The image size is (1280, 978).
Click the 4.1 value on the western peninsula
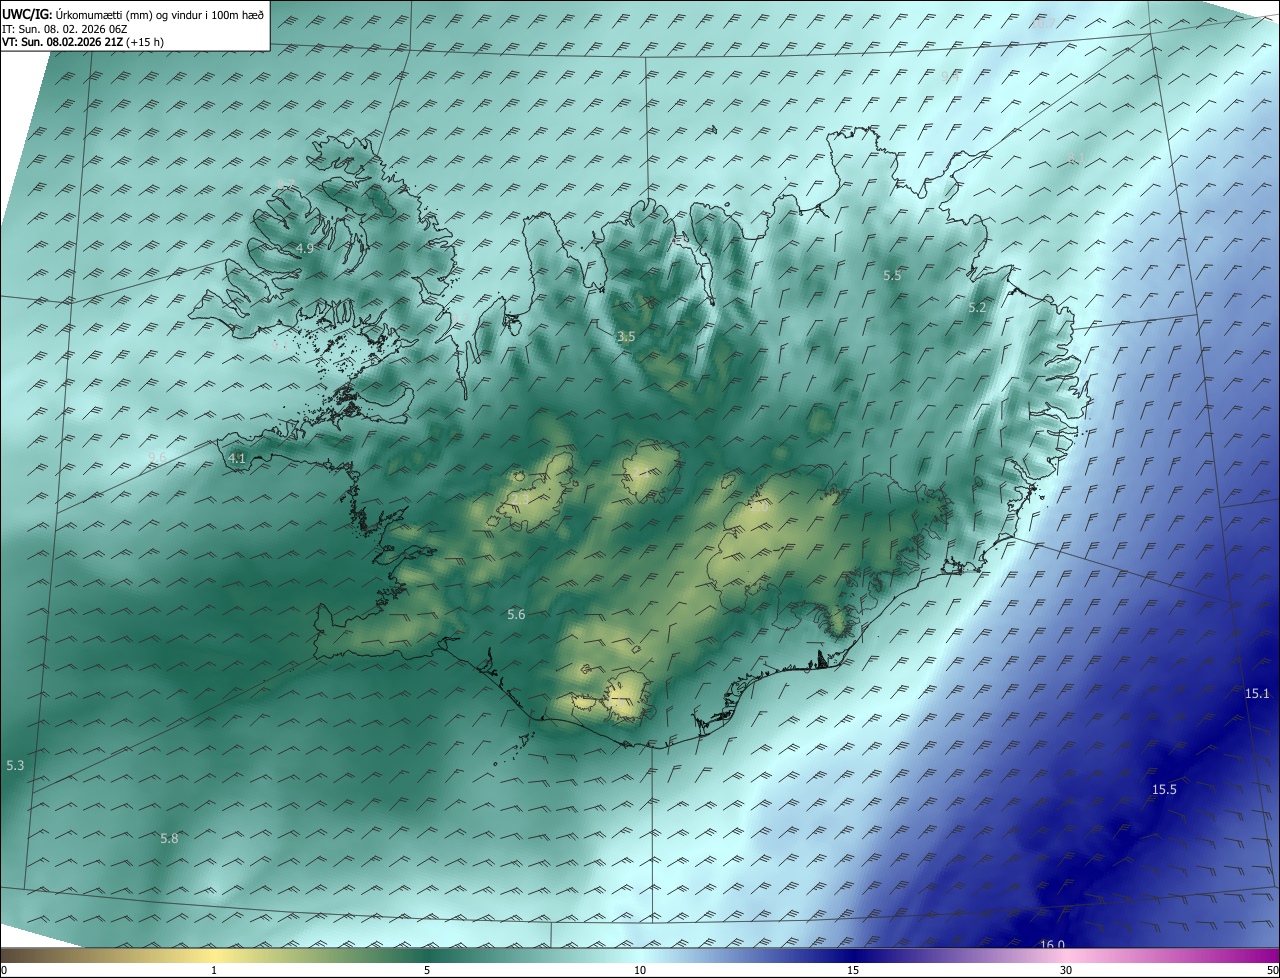tap(237, 459)
